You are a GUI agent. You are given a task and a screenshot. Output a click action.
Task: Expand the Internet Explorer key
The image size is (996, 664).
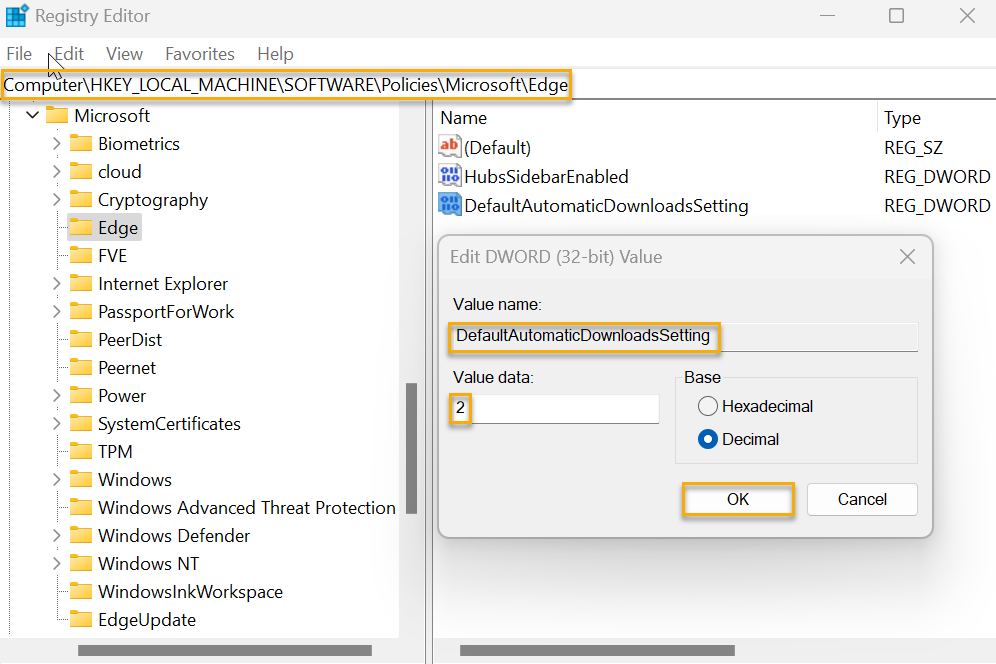click(x=56, y=283)
